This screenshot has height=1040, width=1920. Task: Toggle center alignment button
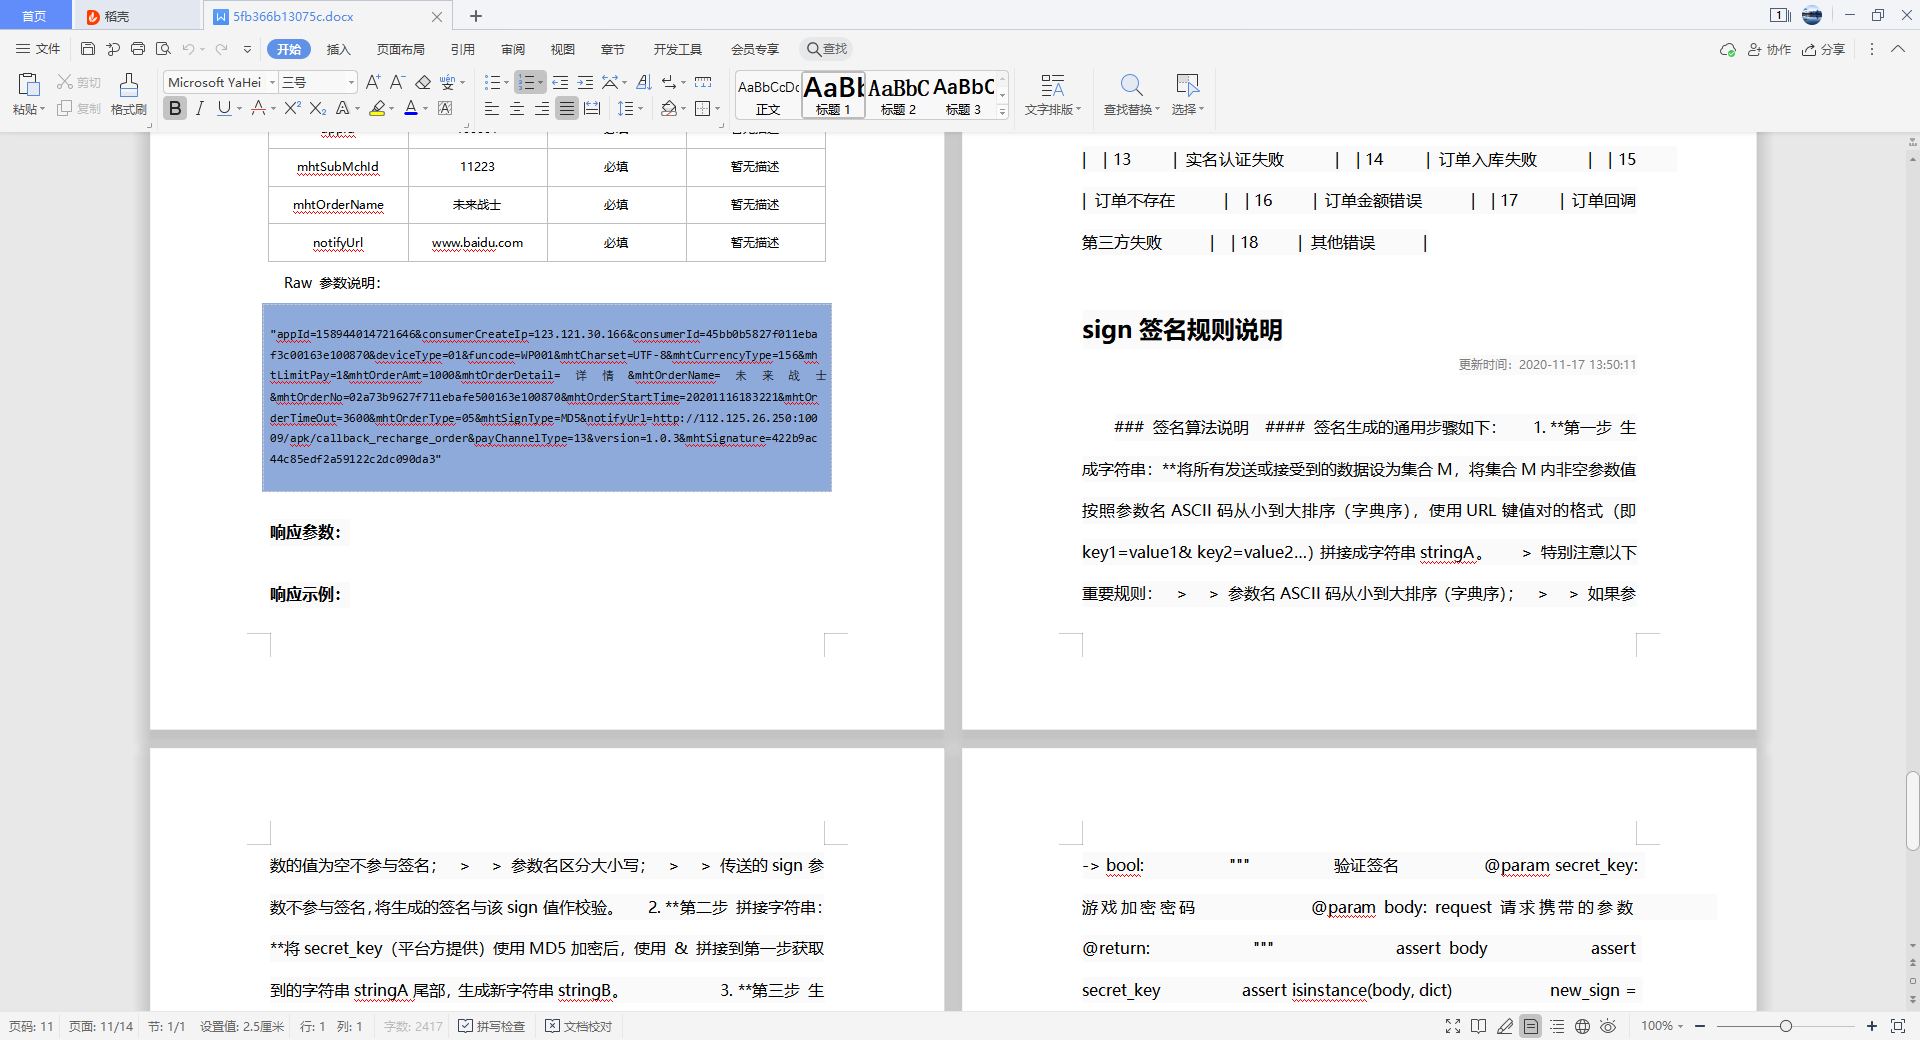click(516, 108)
